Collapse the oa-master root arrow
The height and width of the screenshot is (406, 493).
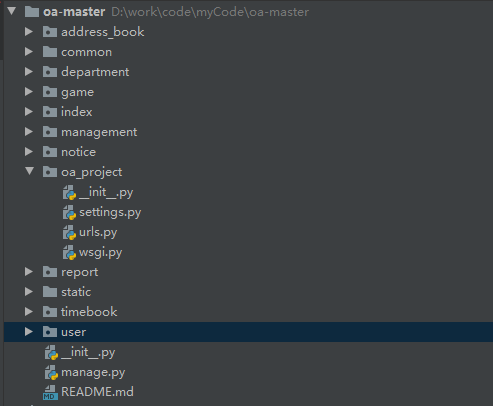point(12,11)
